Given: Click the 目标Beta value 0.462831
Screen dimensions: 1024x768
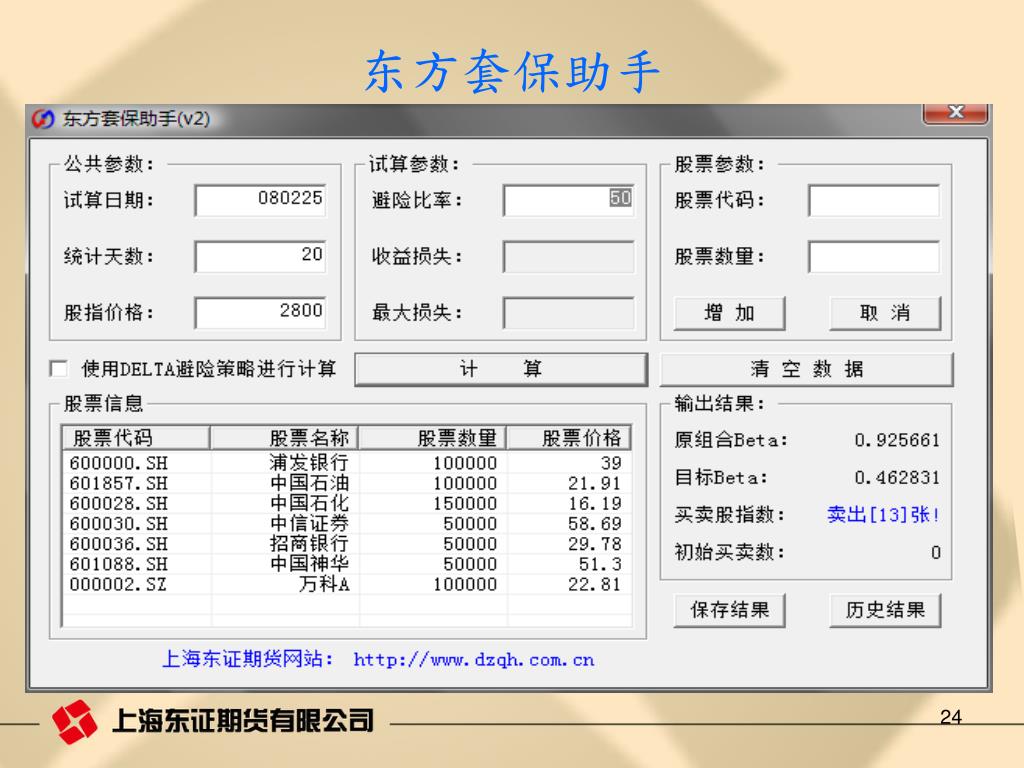Looking at the screenshot, I should pos(897,478).
